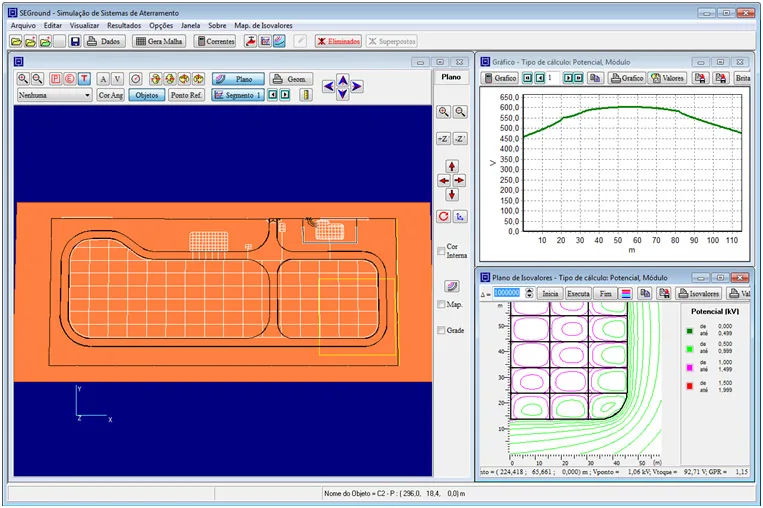This screenshot has width=763, height=508.
Task: Click the first open-folder icon in main toolbar
Action: click(x=16, y=41)
